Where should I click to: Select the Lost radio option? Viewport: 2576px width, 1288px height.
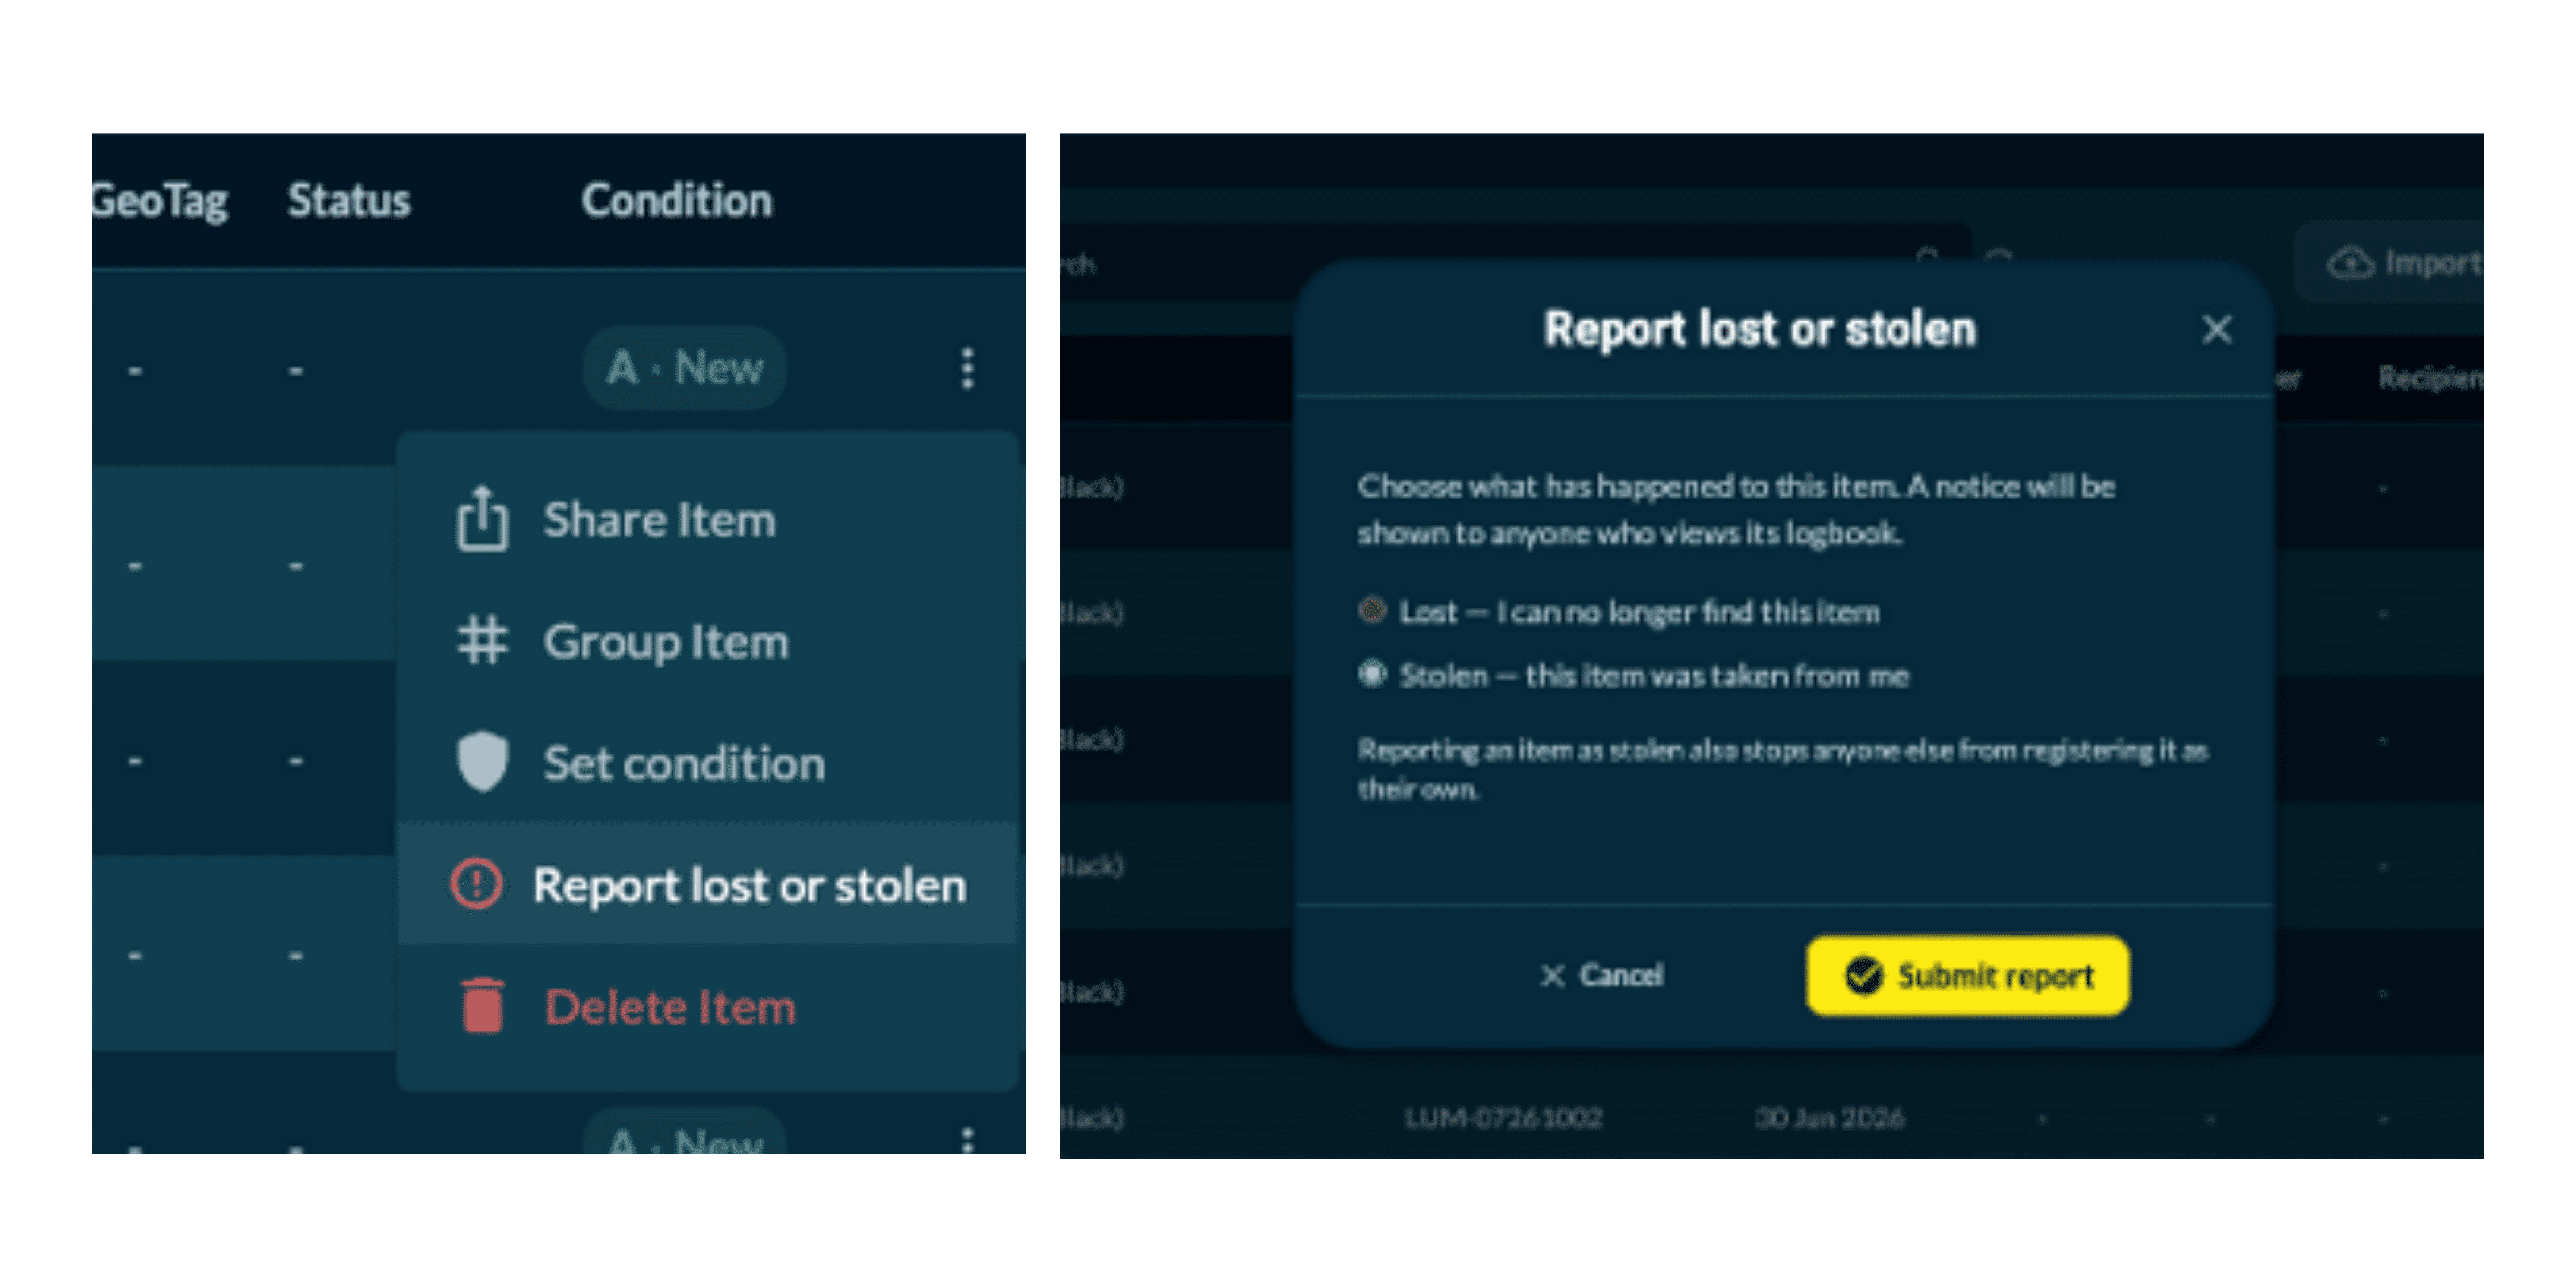[x=1372, y=610]
